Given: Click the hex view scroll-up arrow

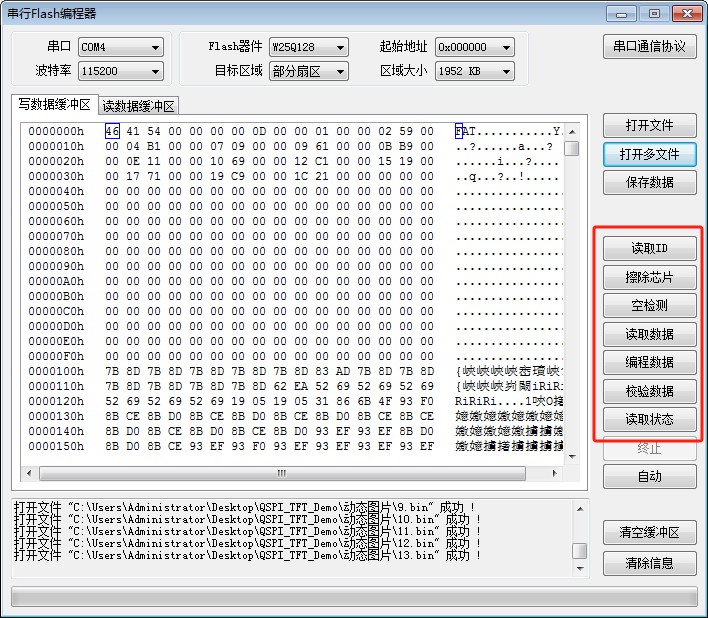Looking at the screenshot, I should pyautogui.click(x=572, y=132).
